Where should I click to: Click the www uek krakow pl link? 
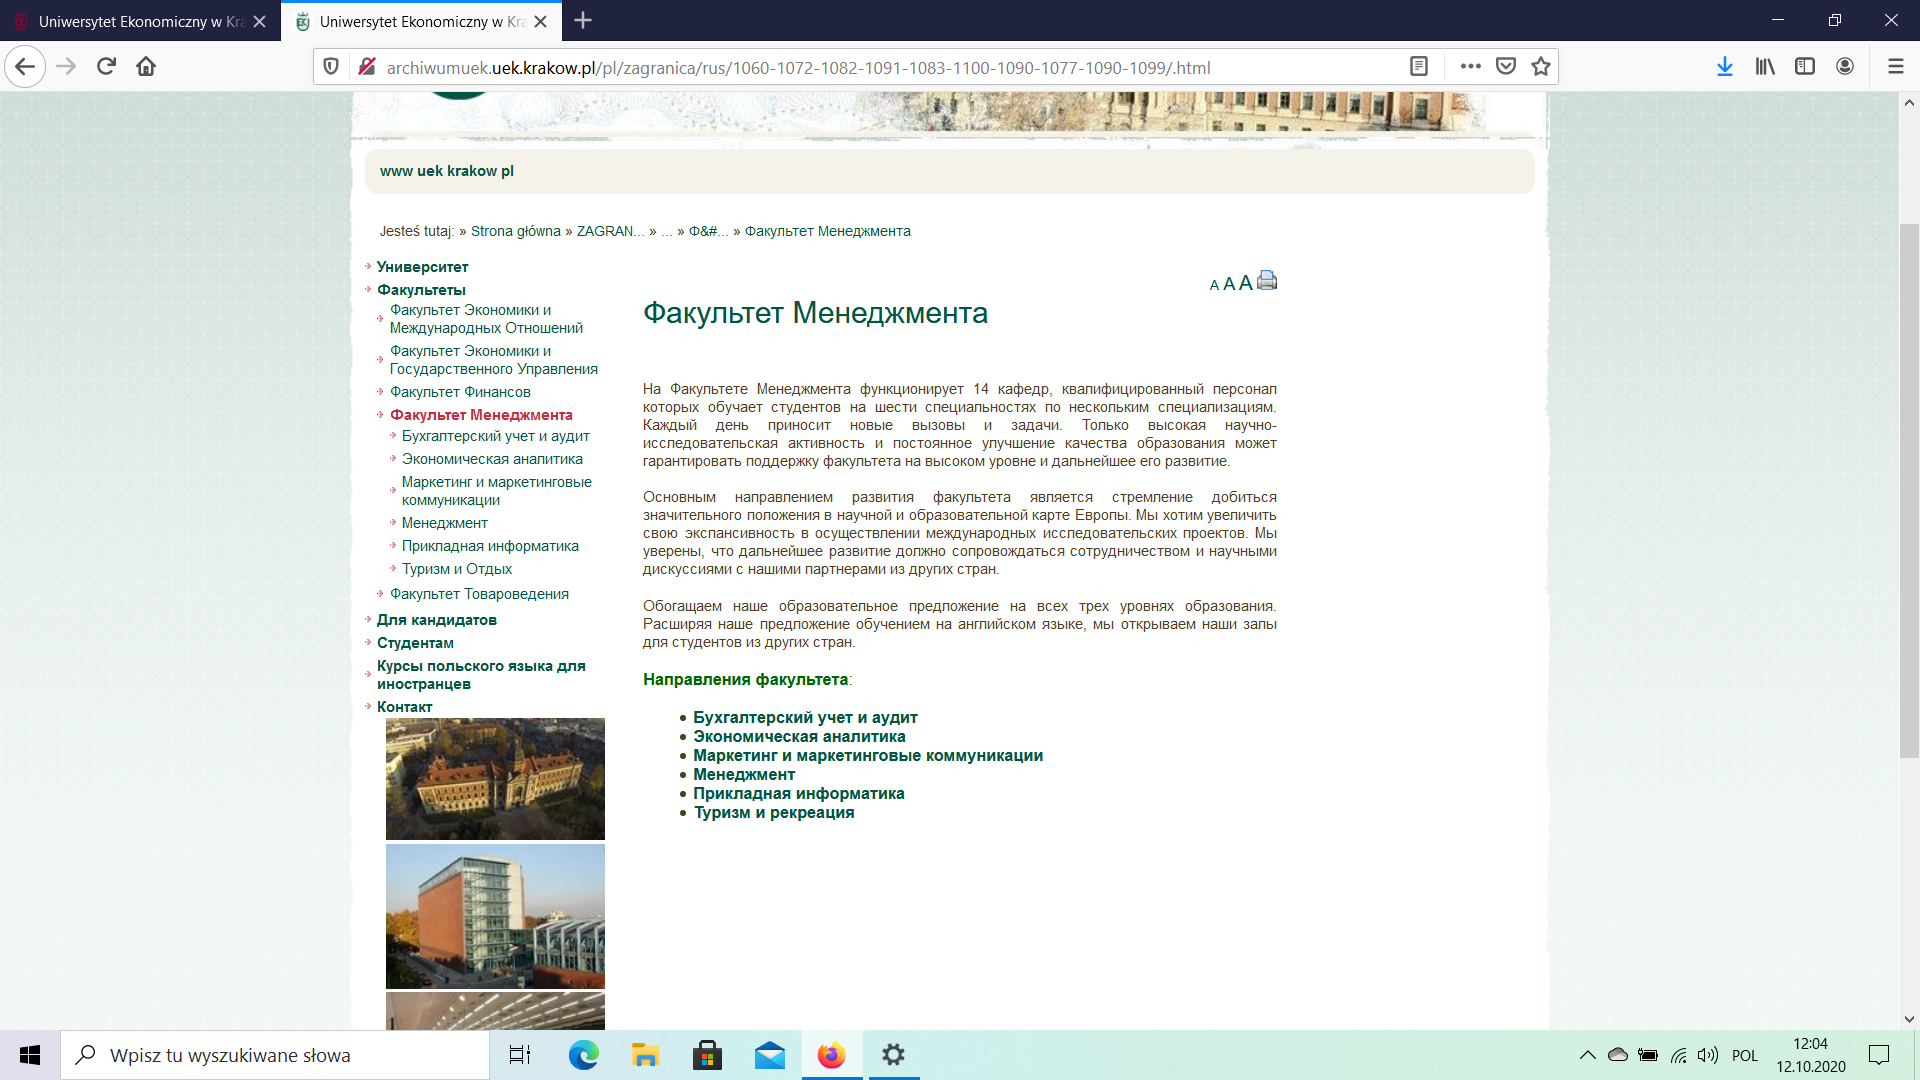tap(446, 171)
